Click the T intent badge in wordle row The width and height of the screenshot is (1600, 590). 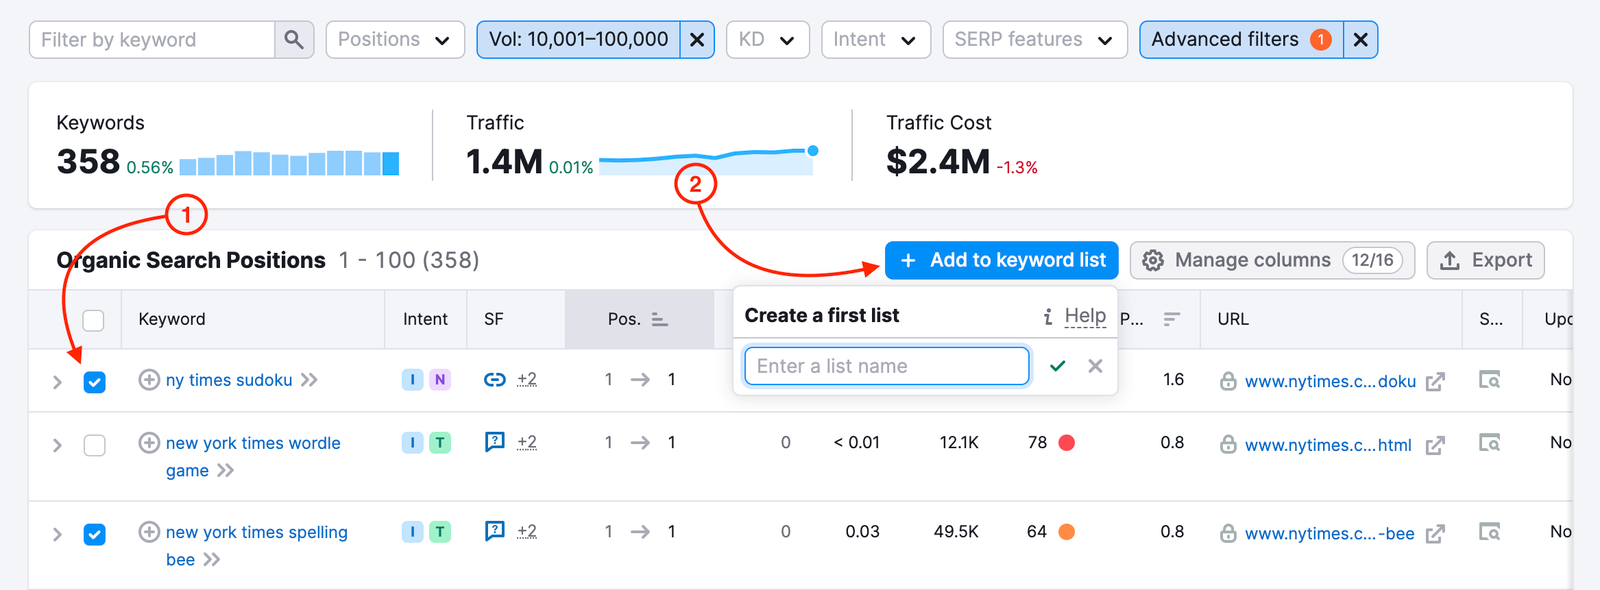pos(440,443)
